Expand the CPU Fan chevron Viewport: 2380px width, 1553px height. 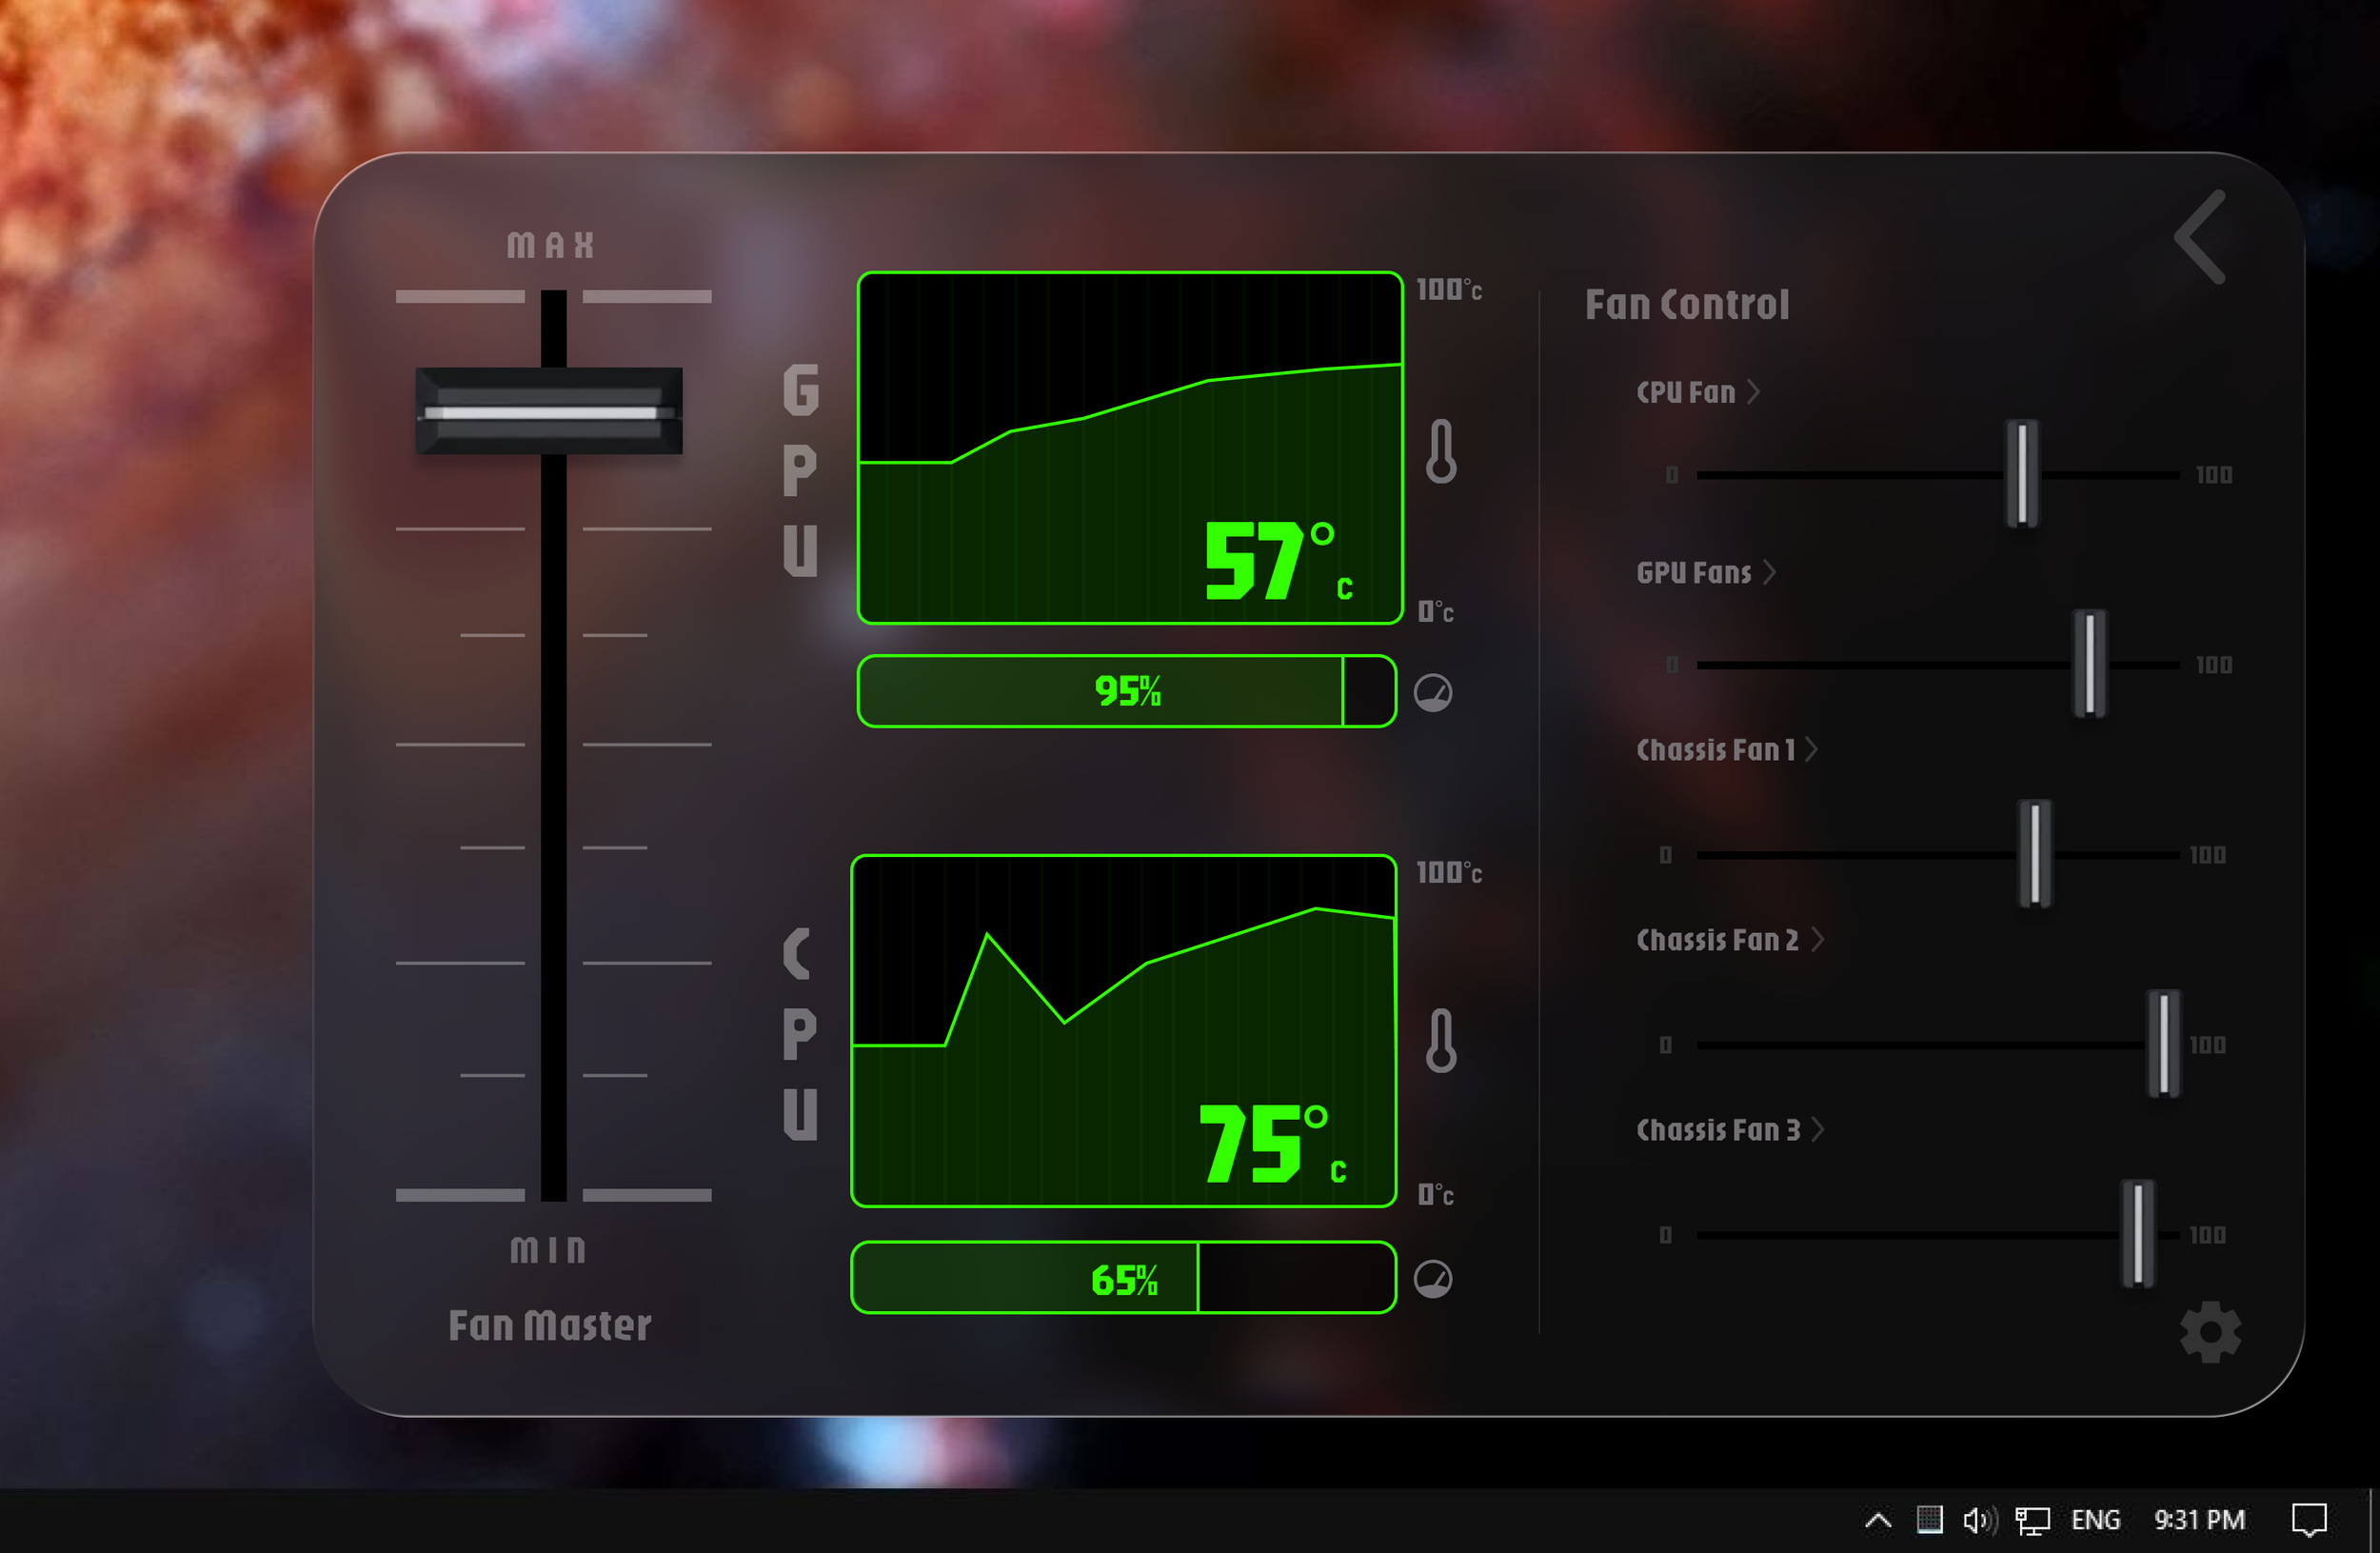1753,392
